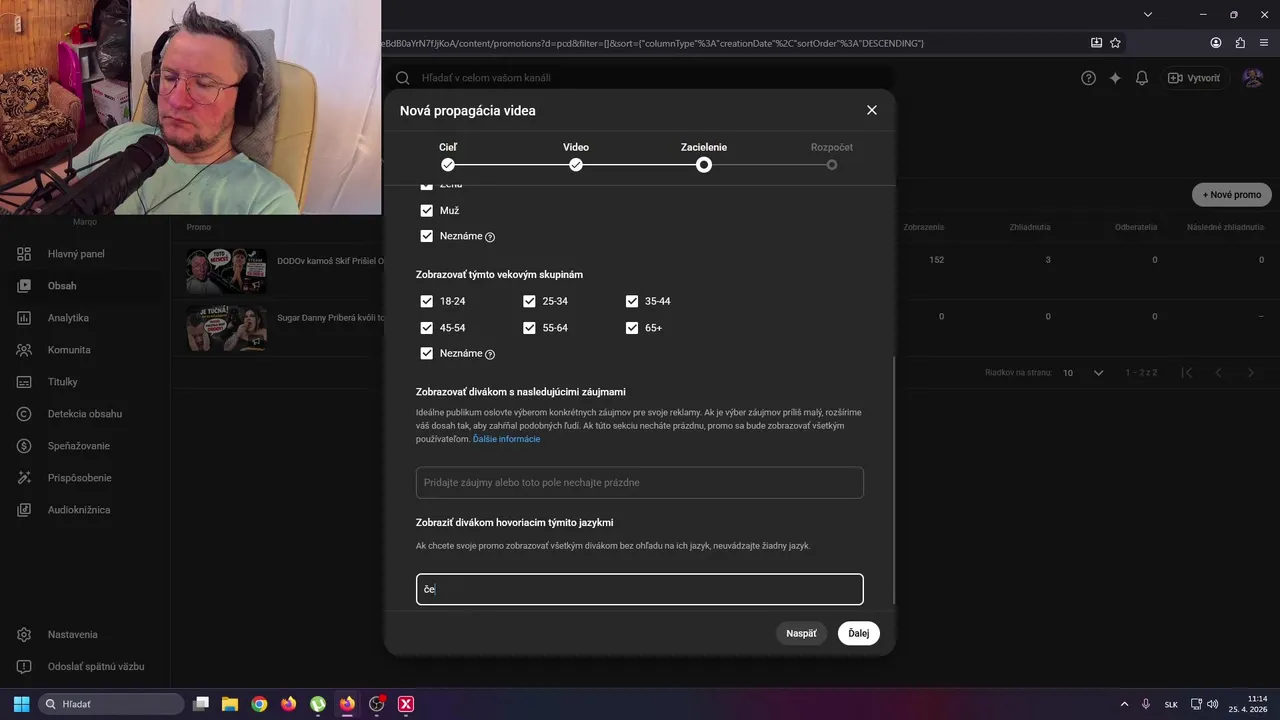Open the Firefox hamburger menu
1280x720 pixels.
[1263, 43]
